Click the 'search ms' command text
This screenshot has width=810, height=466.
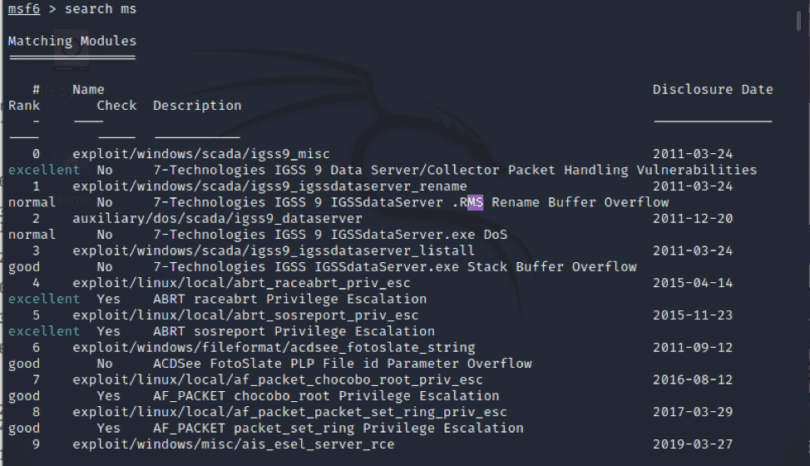(100, 9)
